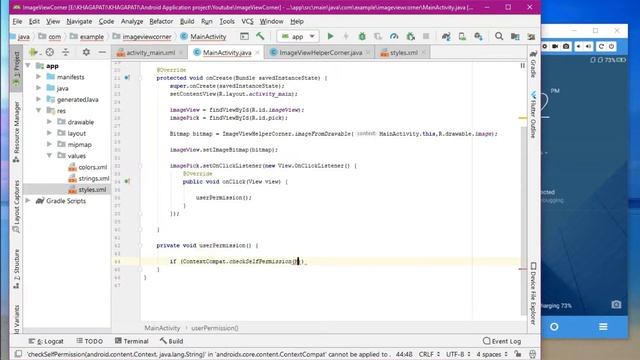The height and width of the screenshot is (360, 640).
Task: Click status bar tool-windows toggle icon
Action: pos(18,354)
